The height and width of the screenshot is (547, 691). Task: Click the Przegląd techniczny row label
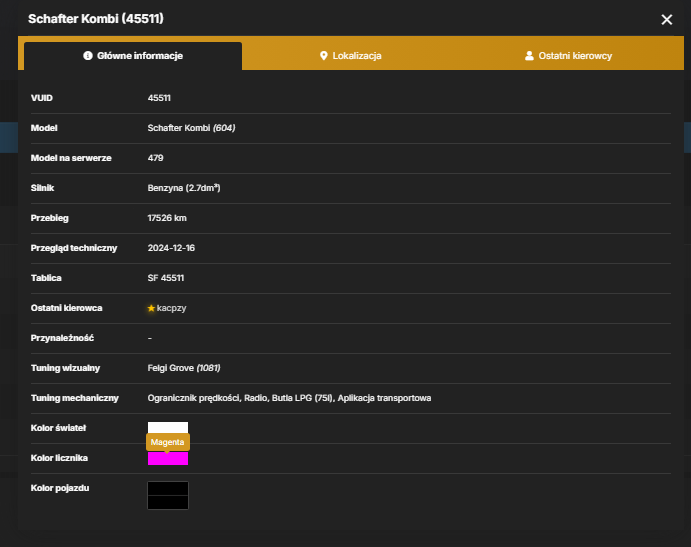(x=74, y=248)
